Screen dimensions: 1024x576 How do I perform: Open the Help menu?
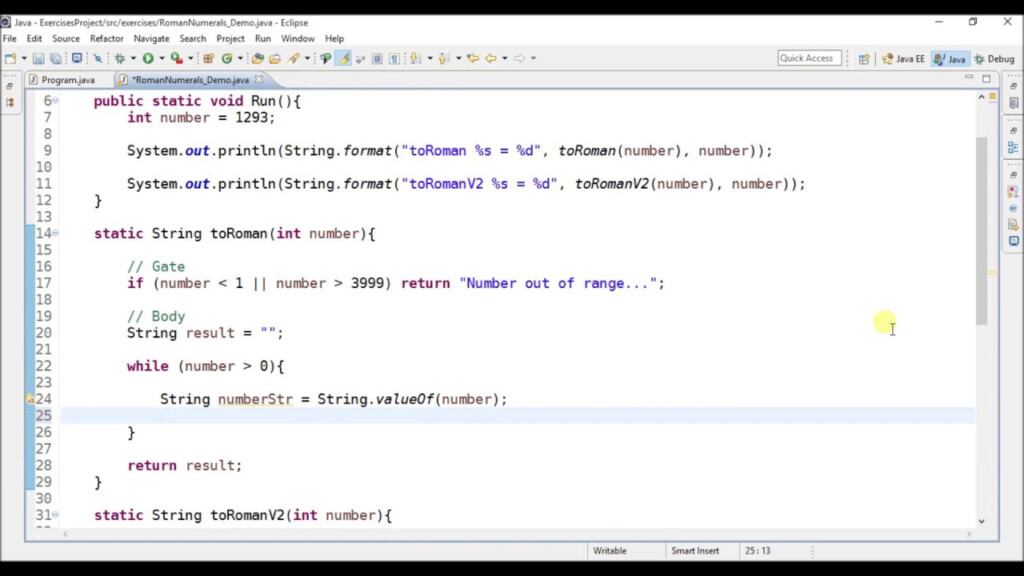pos(334,39)
